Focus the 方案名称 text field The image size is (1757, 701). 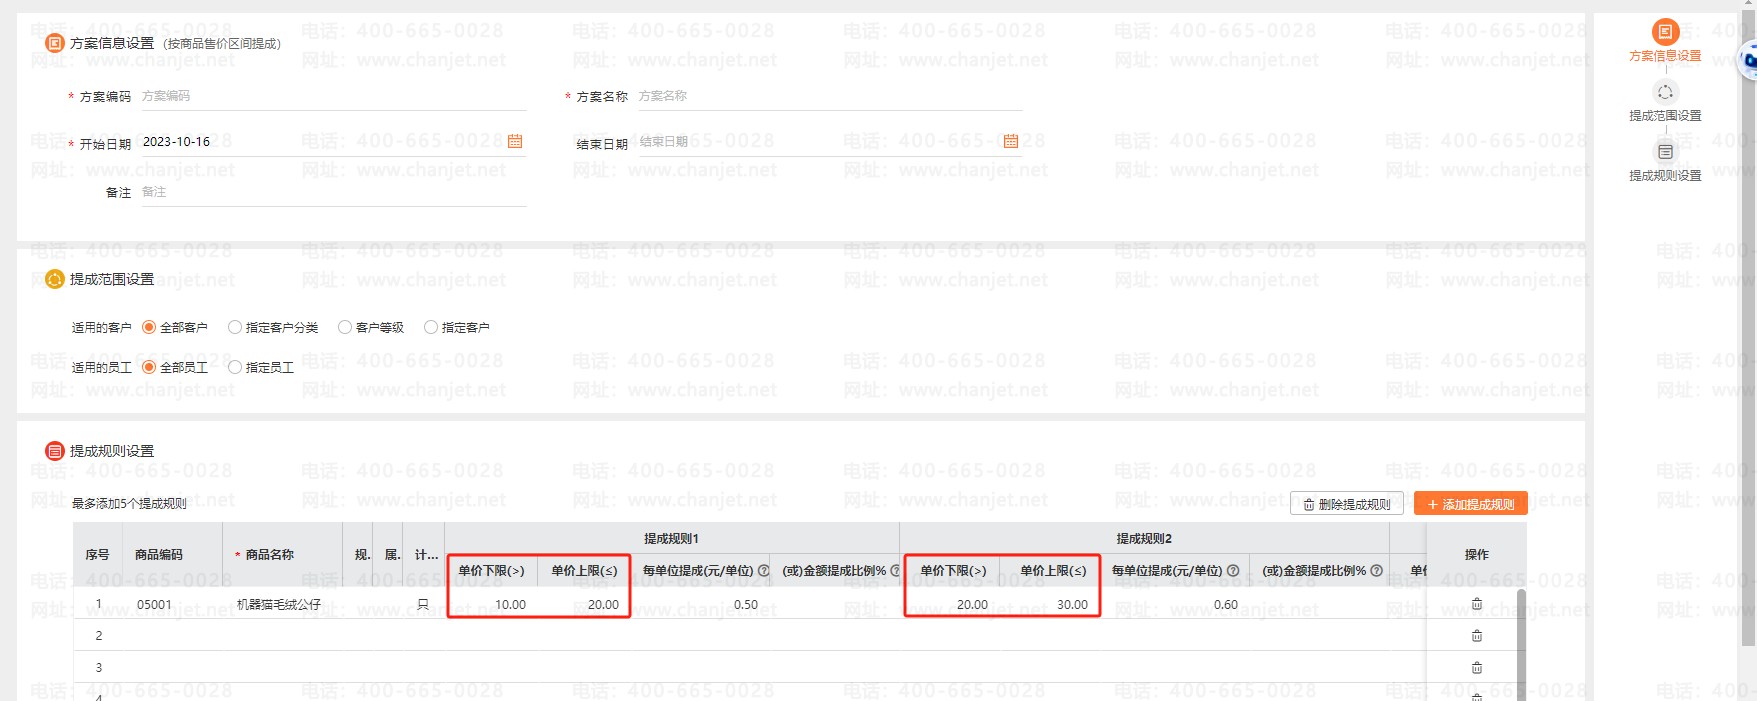(x=828, y=97)
